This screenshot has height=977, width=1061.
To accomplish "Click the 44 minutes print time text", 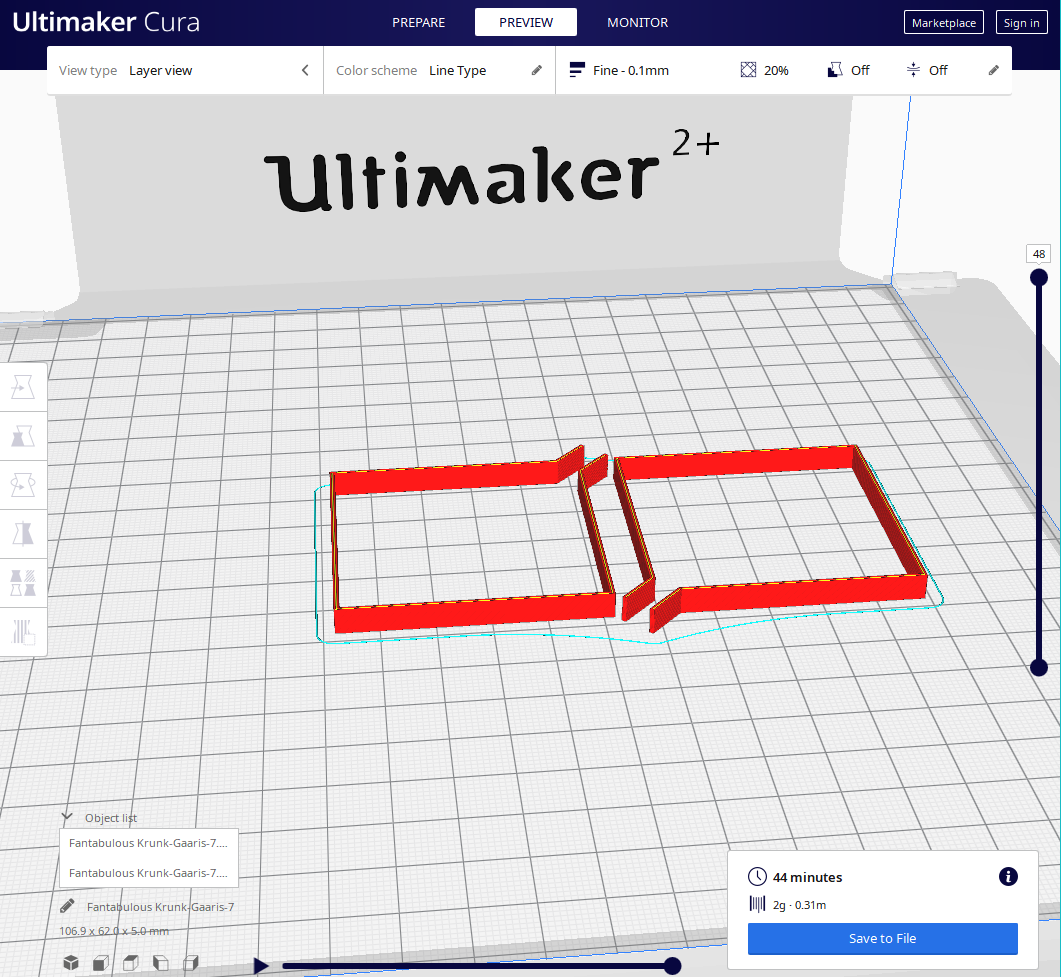I will 807,877.
